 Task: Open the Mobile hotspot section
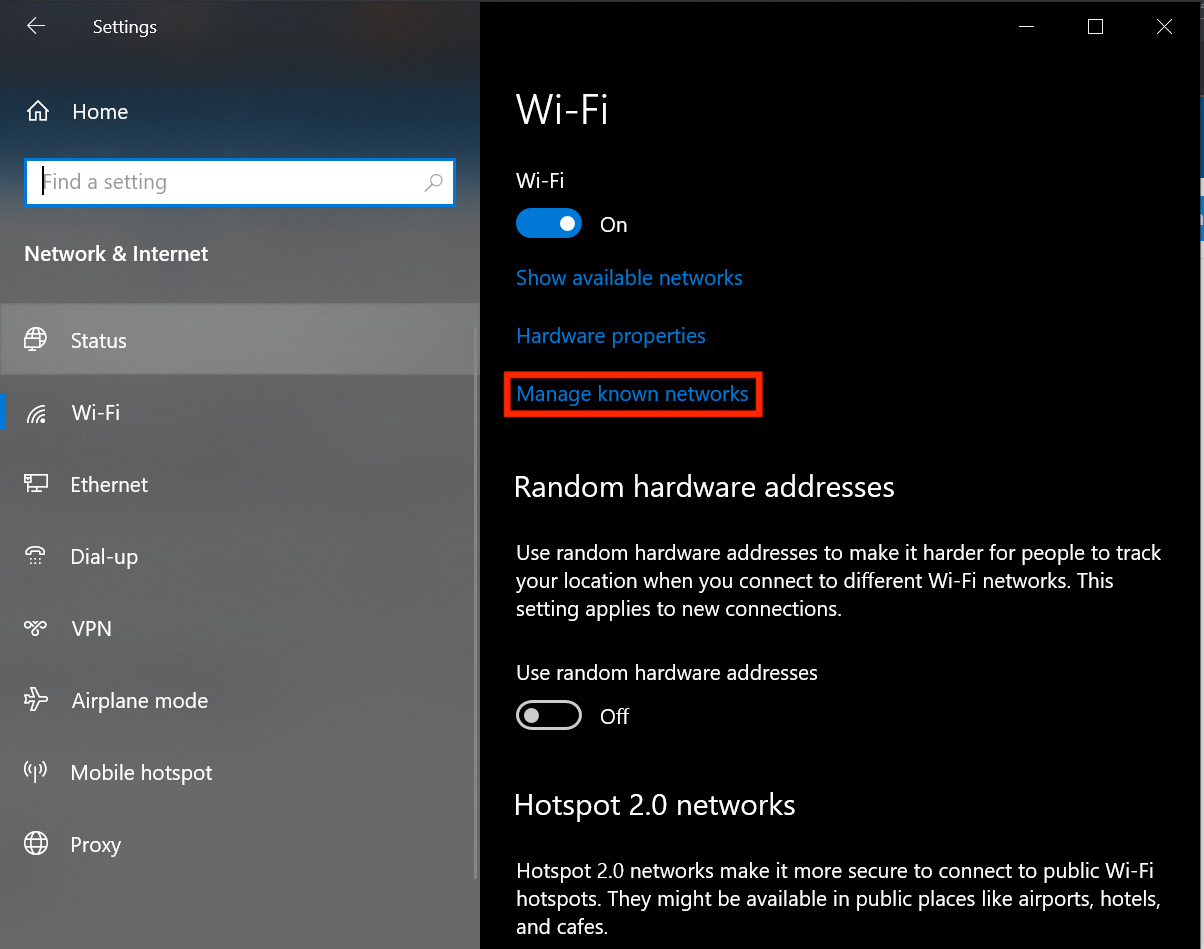point(240,773)
